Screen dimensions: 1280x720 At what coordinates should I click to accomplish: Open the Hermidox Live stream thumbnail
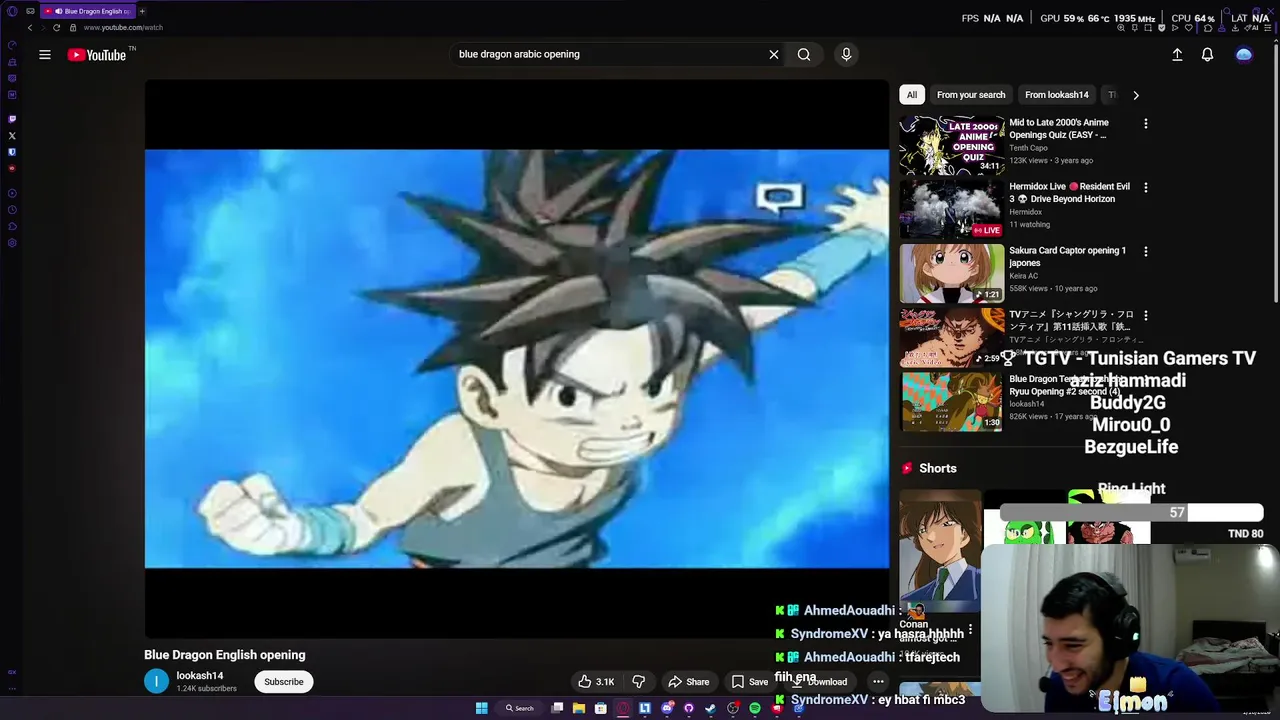(951, 209)
